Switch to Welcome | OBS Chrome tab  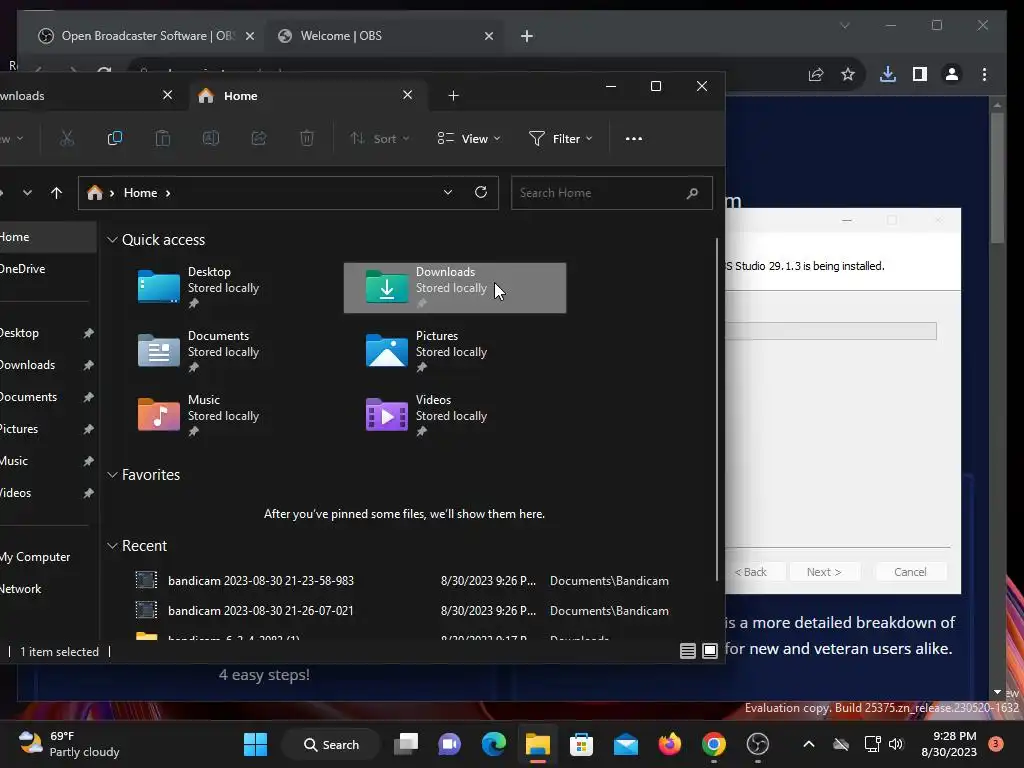pos(385,36)
